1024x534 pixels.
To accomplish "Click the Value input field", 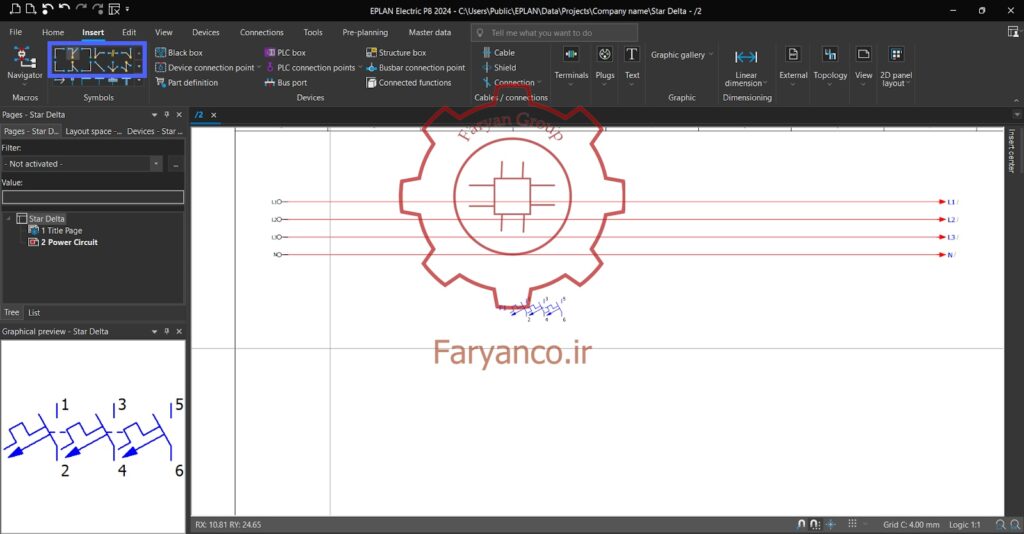I will click(x=93, y=197).
